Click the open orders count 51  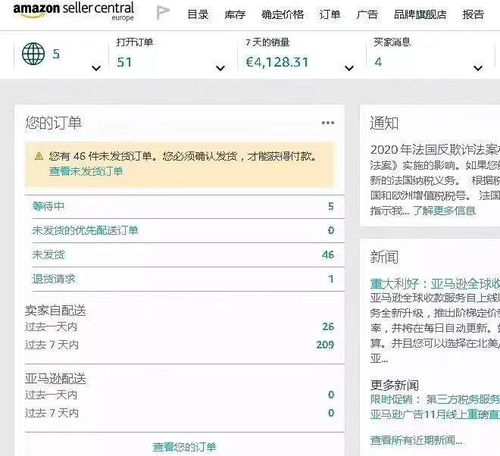click(x=124, y=62)
